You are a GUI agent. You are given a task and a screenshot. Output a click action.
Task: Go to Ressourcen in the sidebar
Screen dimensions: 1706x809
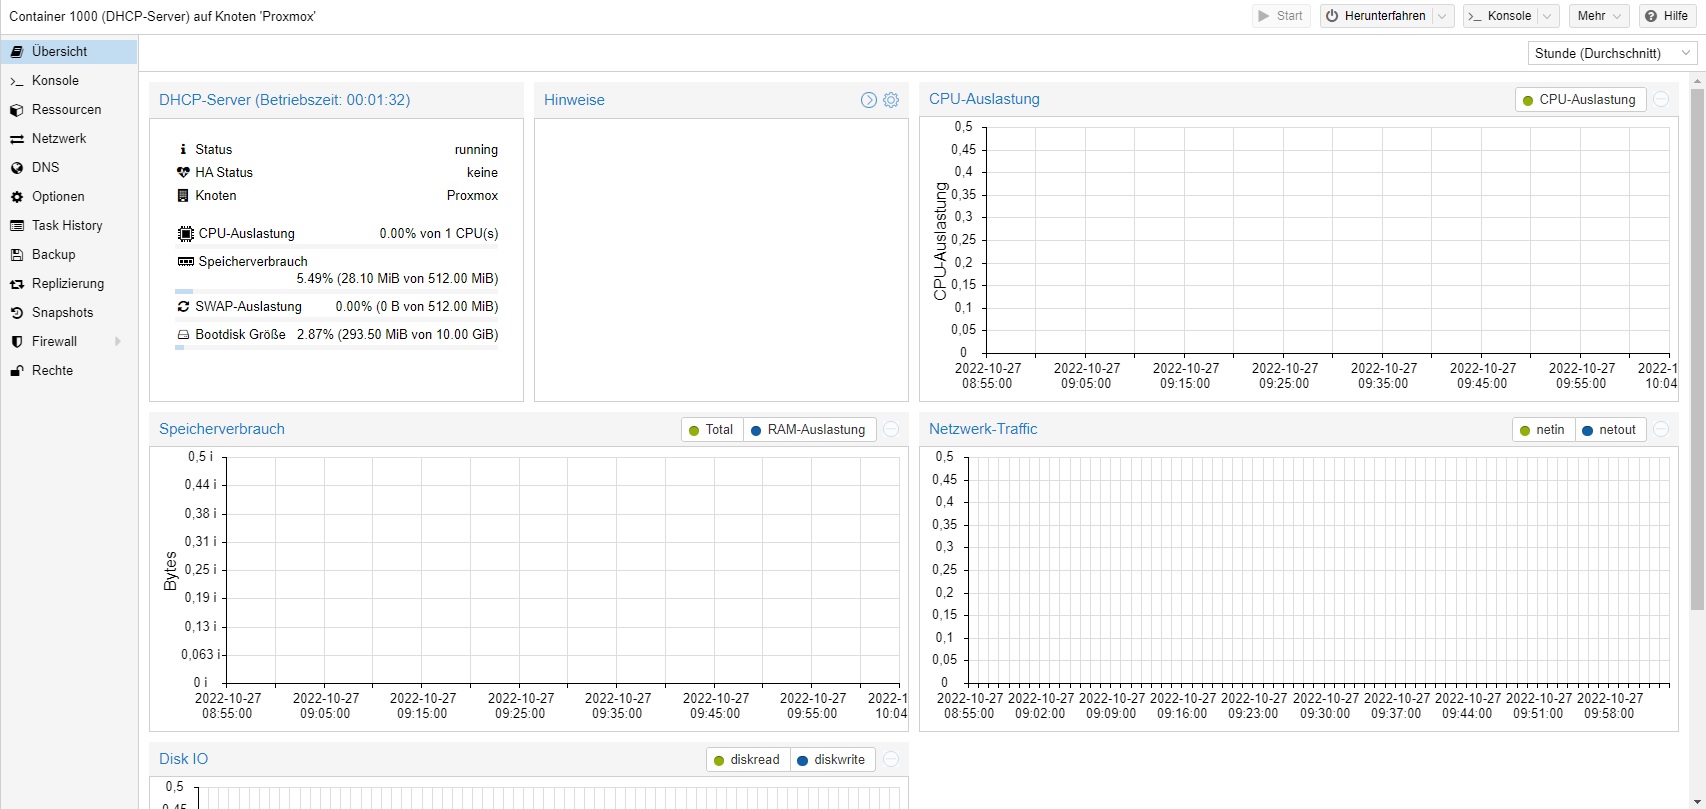coord(68,109)
